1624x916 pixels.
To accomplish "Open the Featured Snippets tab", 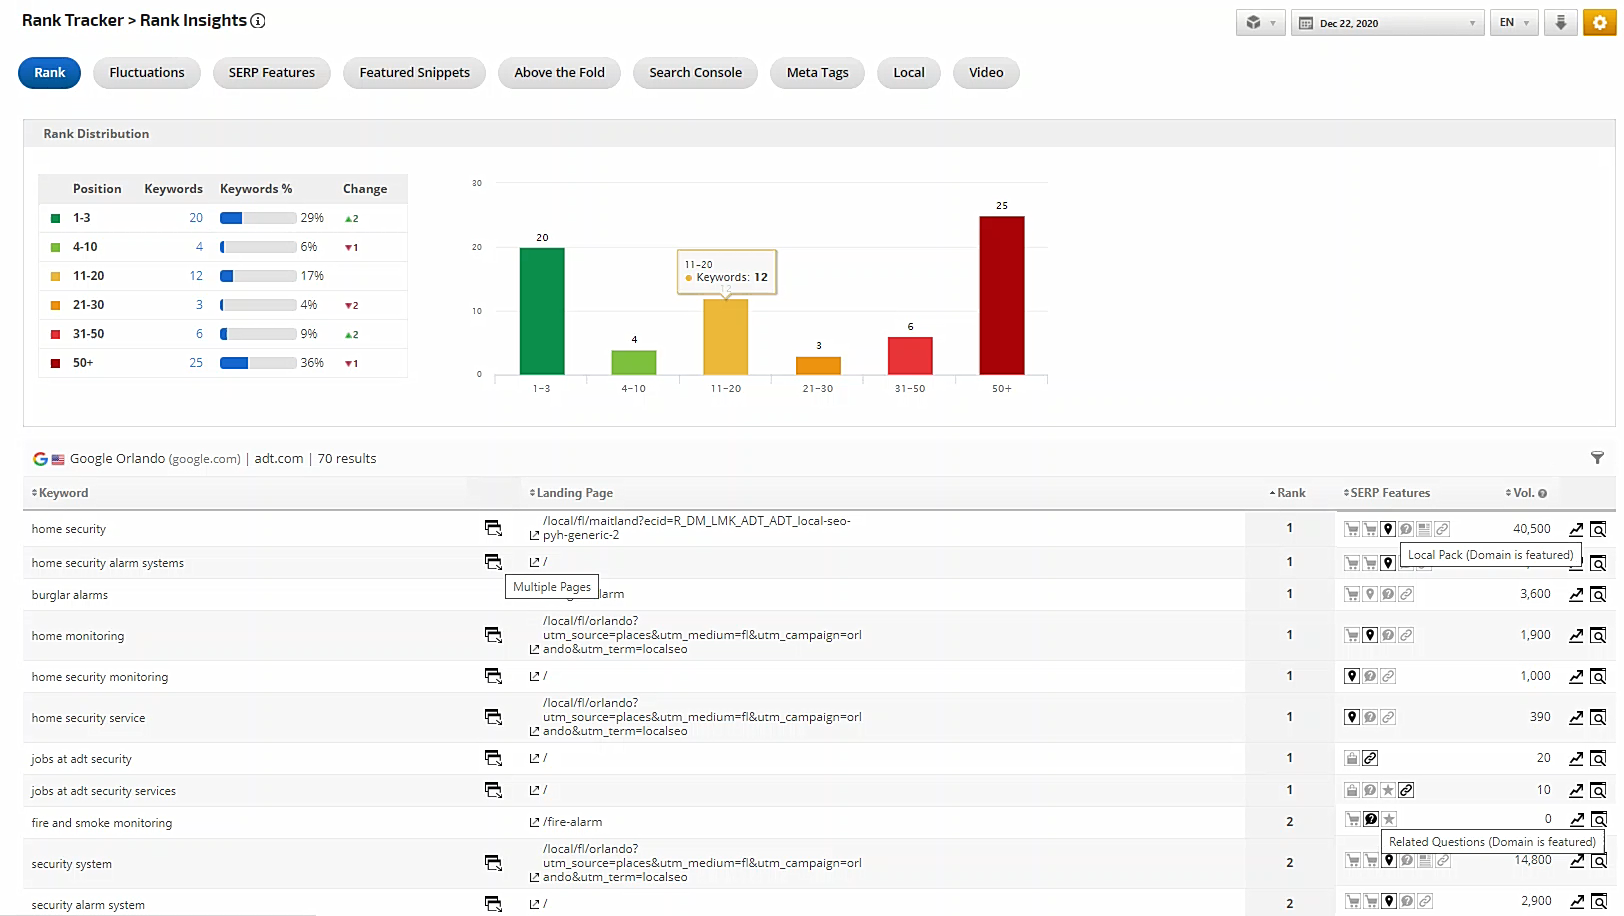I will coord(414,73).
